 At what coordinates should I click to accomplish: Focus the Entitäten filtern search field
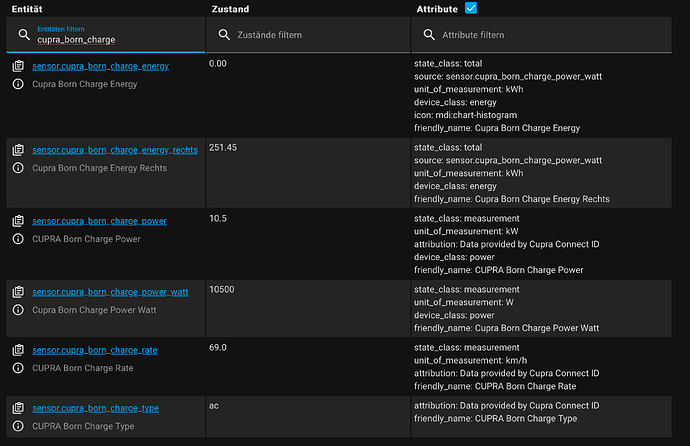tap(106, 35)
